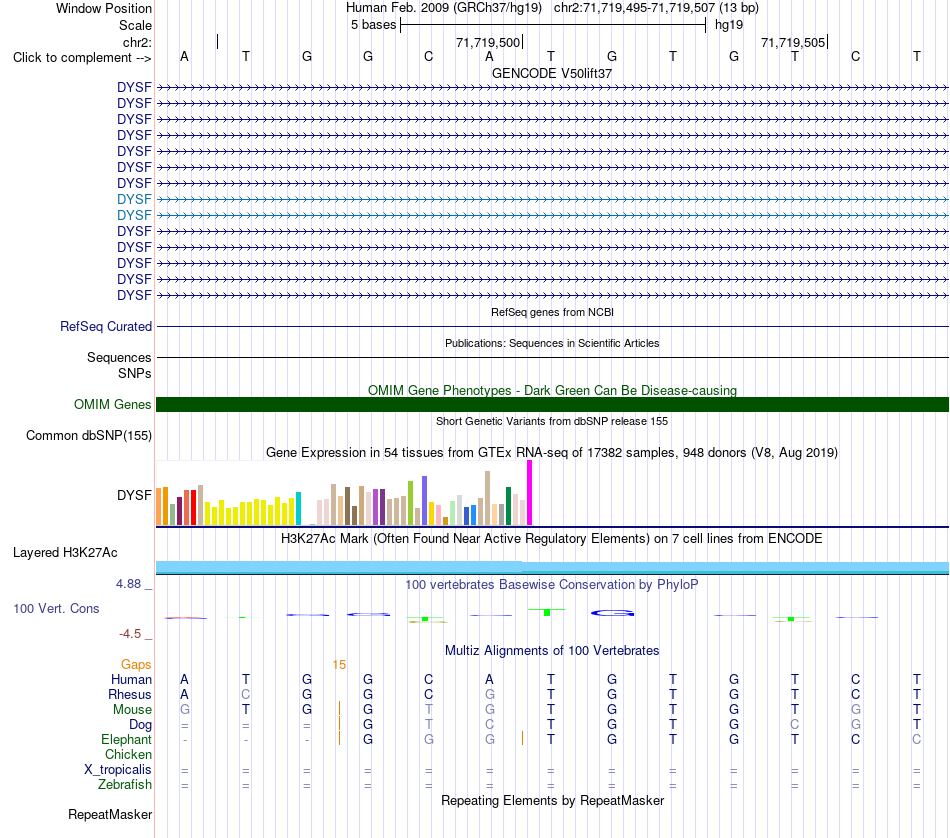This screenshot has width=950, height=838.
Task: Open the GENCODE V50lift37 track title
Action: click(552, 73)
